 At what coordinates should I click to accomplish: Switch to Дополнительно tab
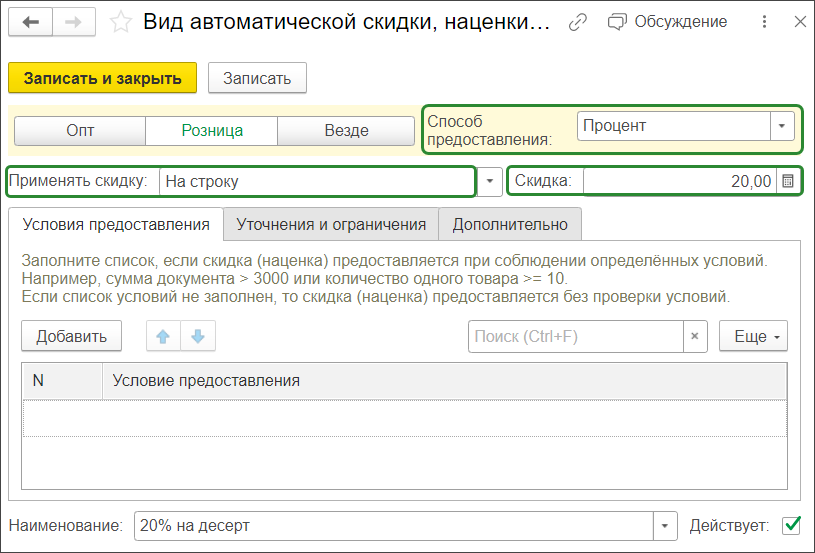pyautogui.click(x=510, y=225)
